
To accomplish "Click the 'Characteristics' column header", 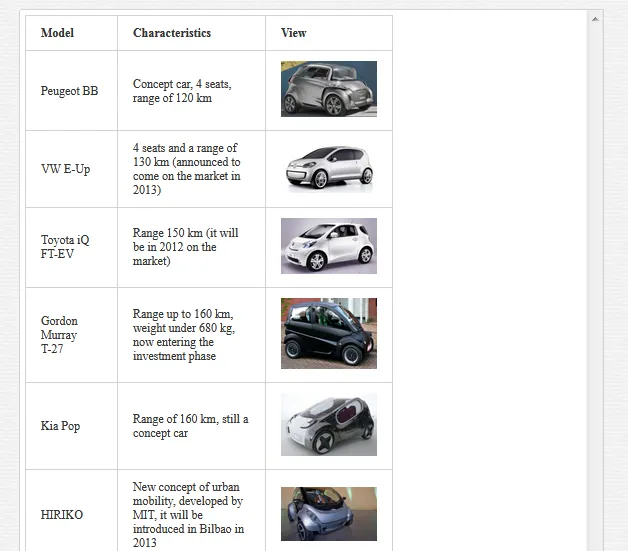I will tap(191, 33).
